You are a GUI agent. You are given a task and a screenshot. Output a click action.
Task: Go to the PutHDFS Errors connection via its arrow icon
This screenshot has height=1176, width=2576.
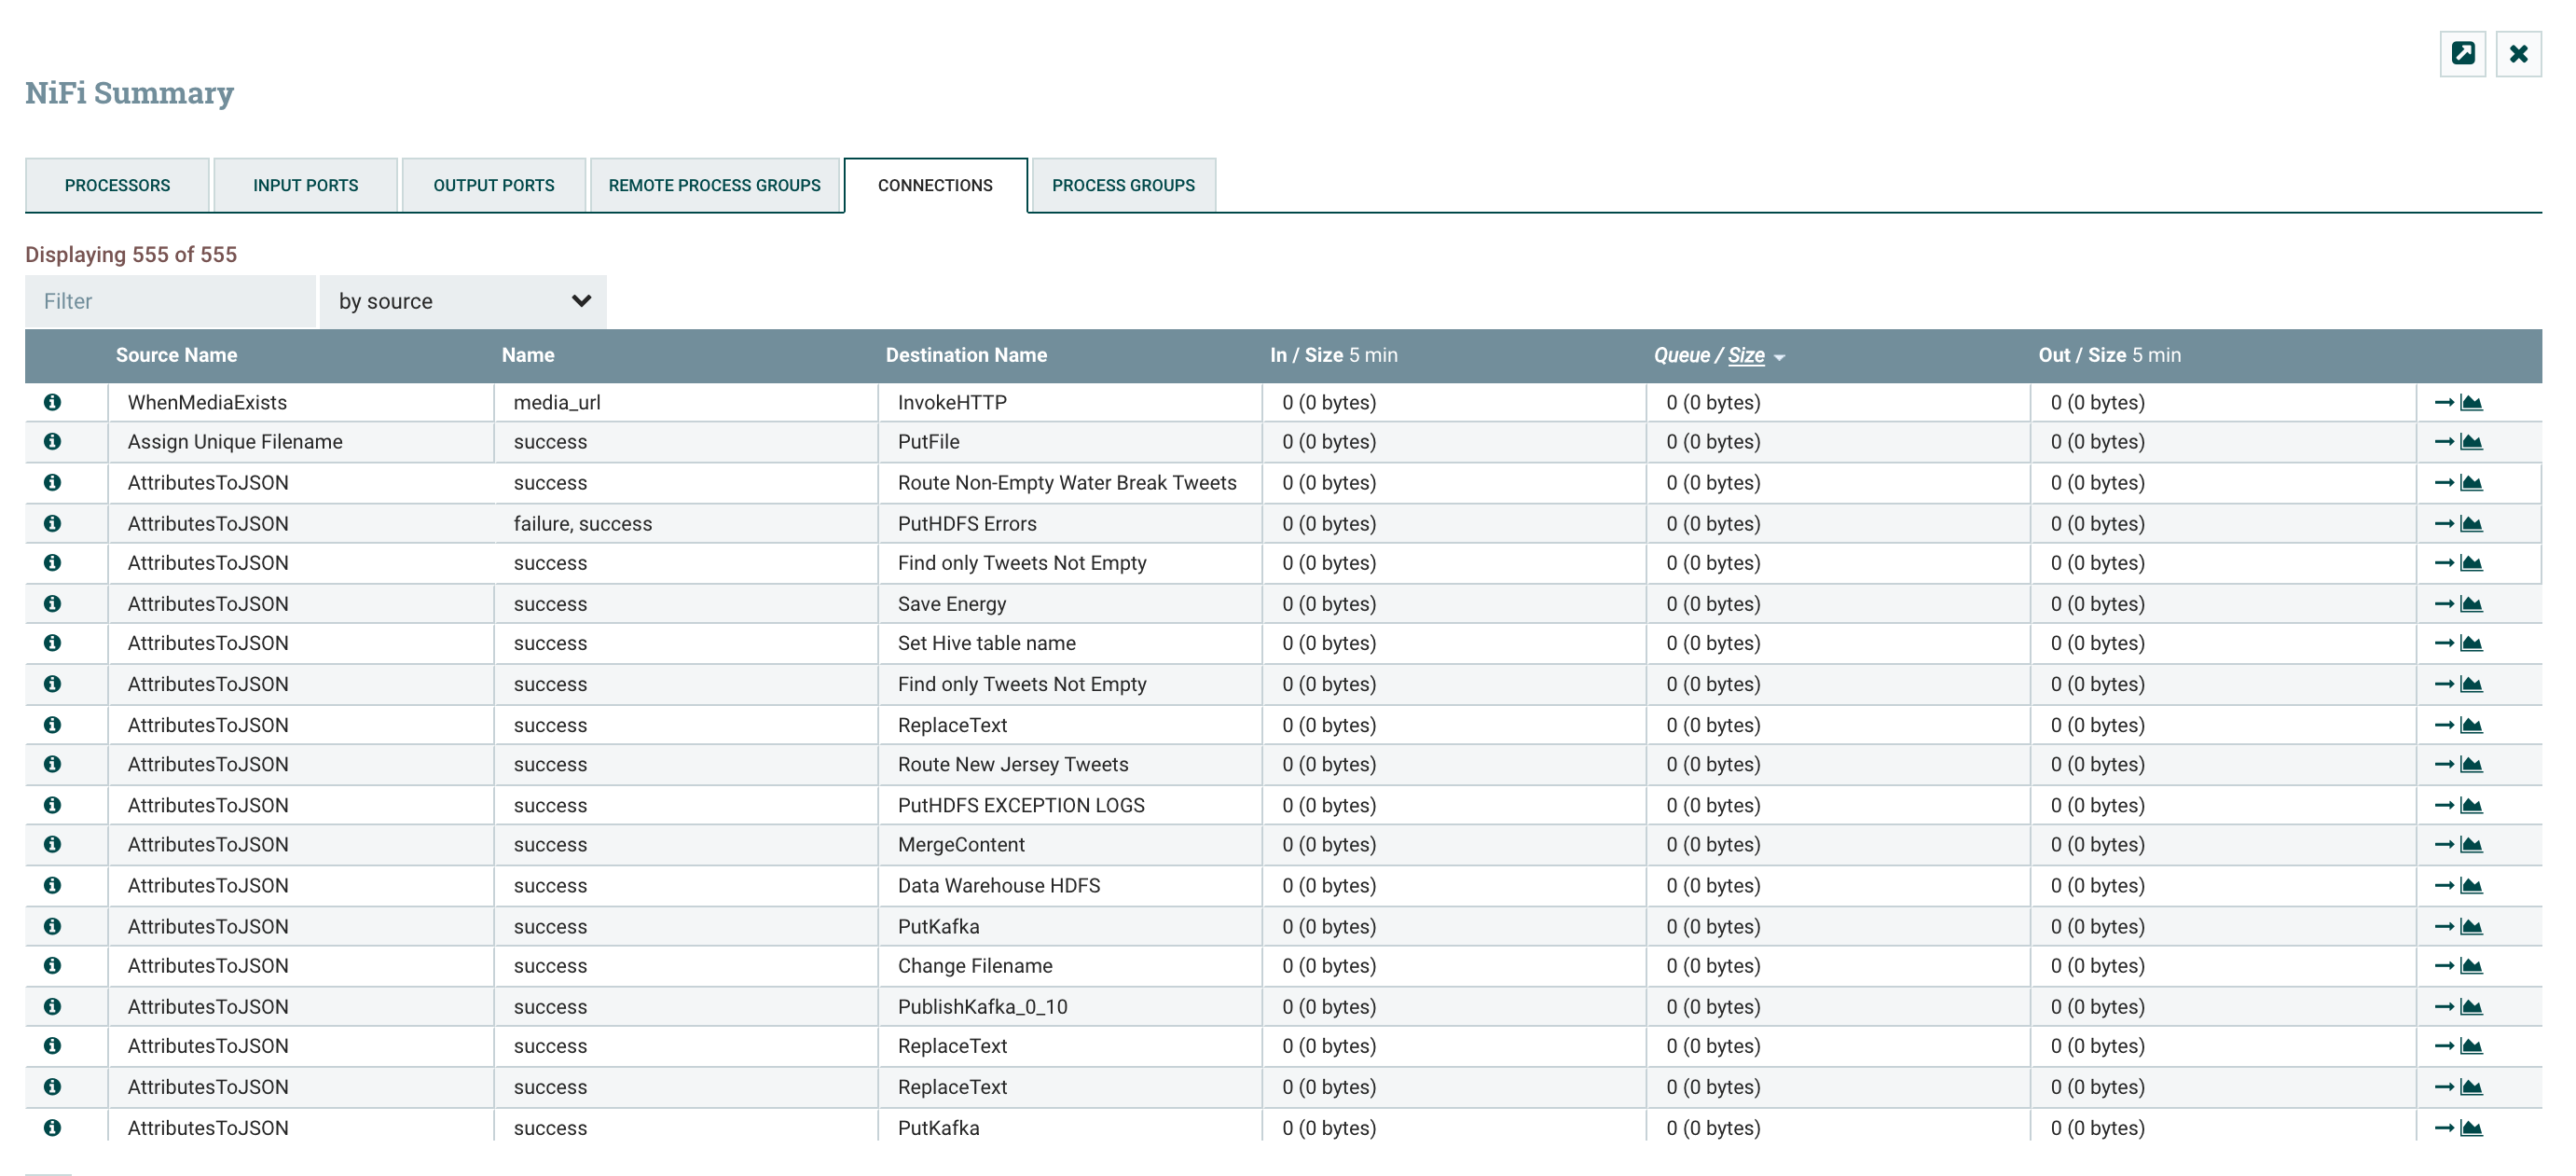pos(2443,524)
